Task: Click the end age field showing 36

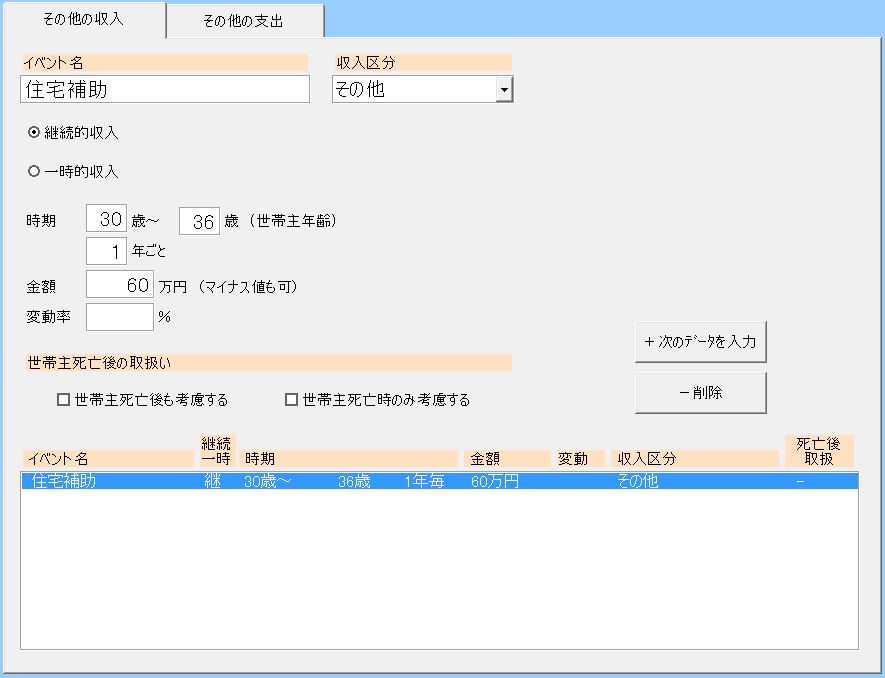Action: [199, 222]
